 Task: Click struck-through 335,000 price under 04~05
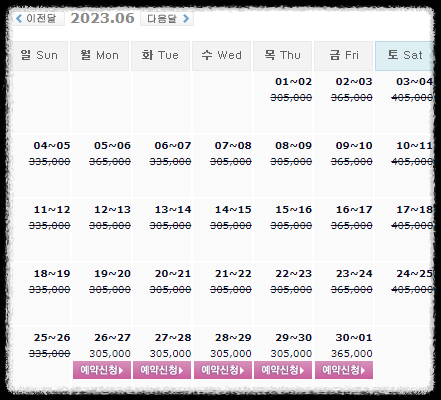click(x=50, y=161)
